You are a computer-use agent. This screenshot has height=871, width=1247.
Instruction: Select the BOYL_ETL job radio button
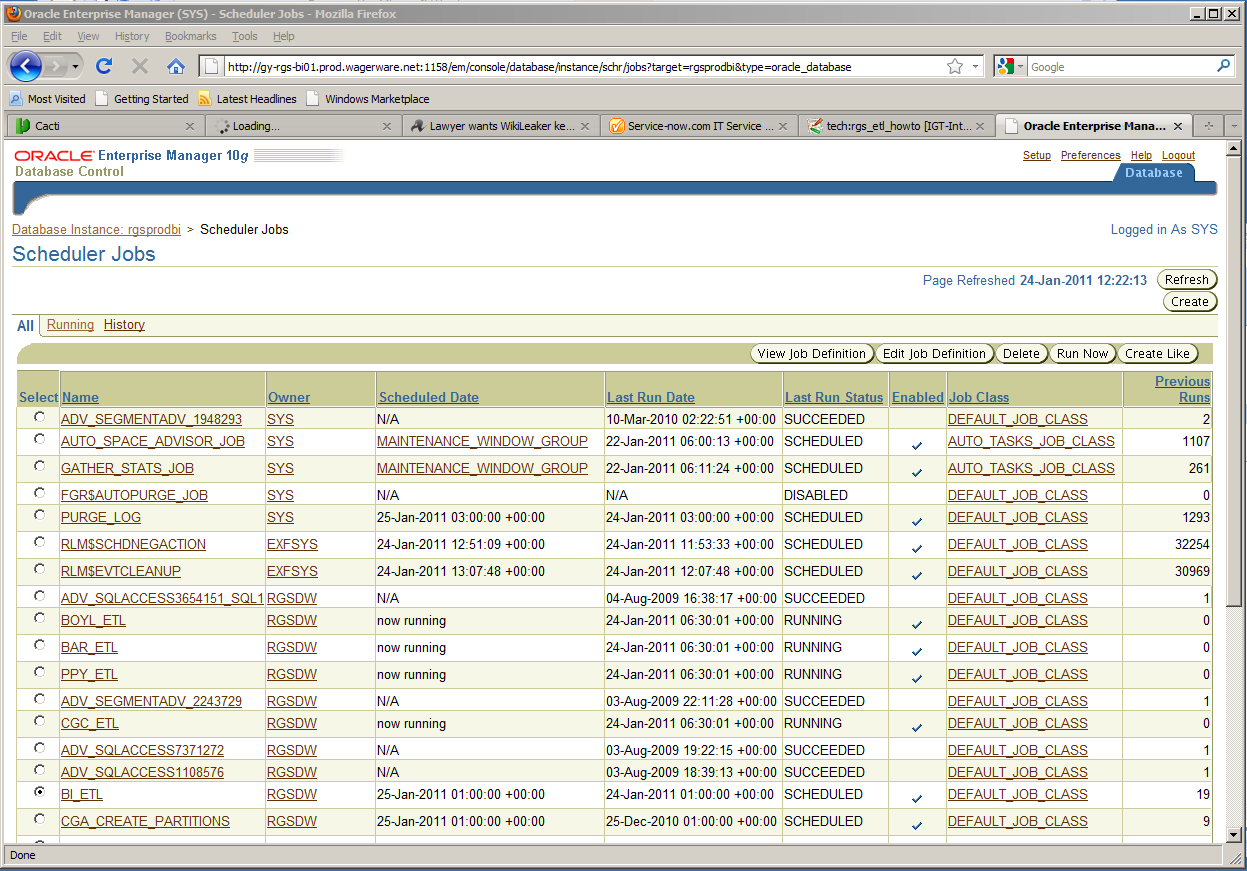(39, 618)
